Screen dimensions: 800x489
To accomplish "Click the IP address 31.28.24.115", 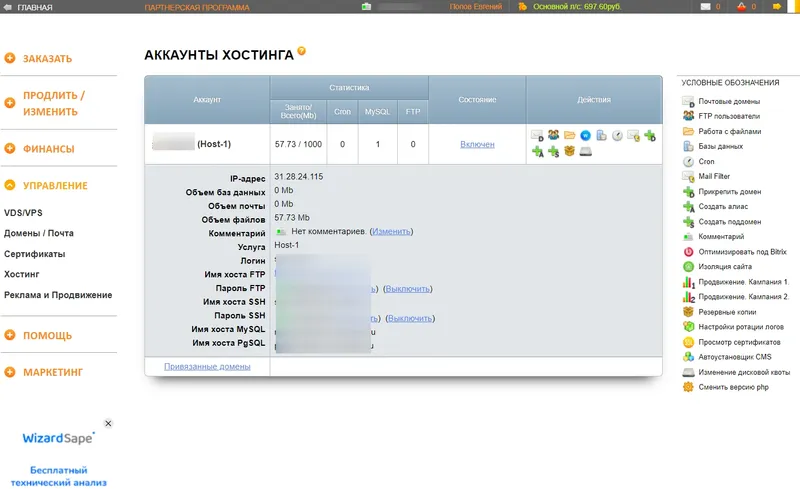I will pos(298,177).
